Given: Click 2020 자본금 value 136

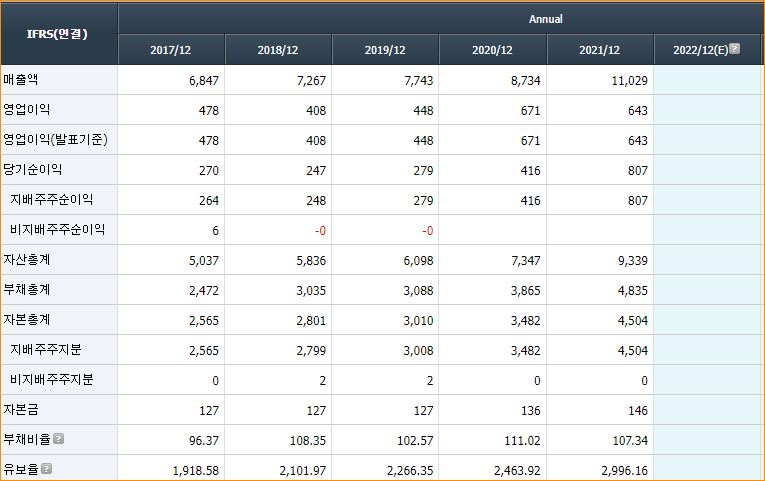Looking at the screenshot, I should coord(531,411).
